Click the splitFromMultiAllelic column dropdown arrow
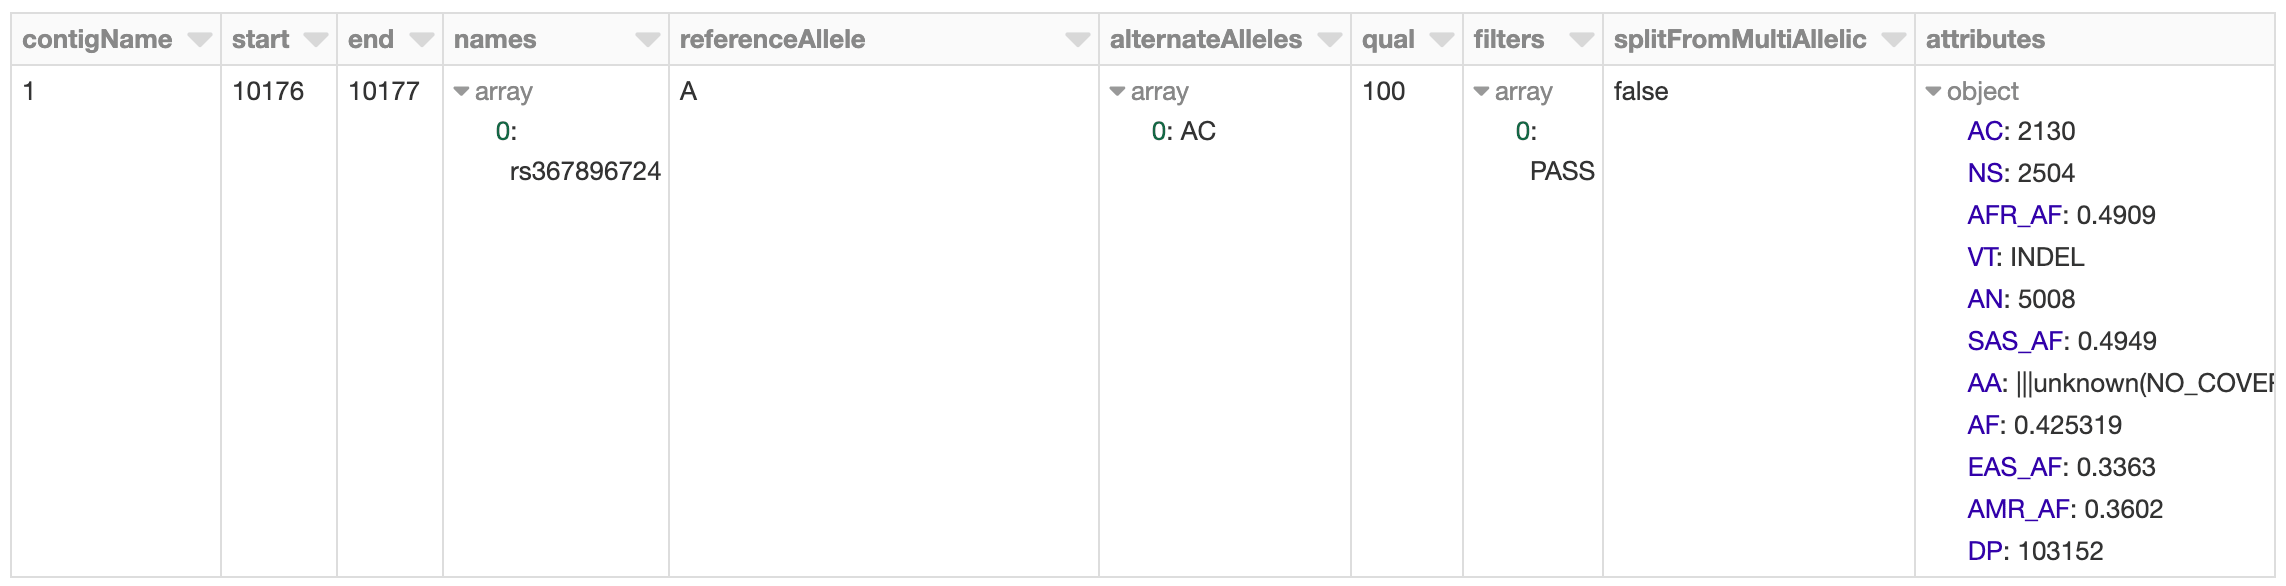2286x586 pixels. pyautogui.click(x=1893, y=40)
